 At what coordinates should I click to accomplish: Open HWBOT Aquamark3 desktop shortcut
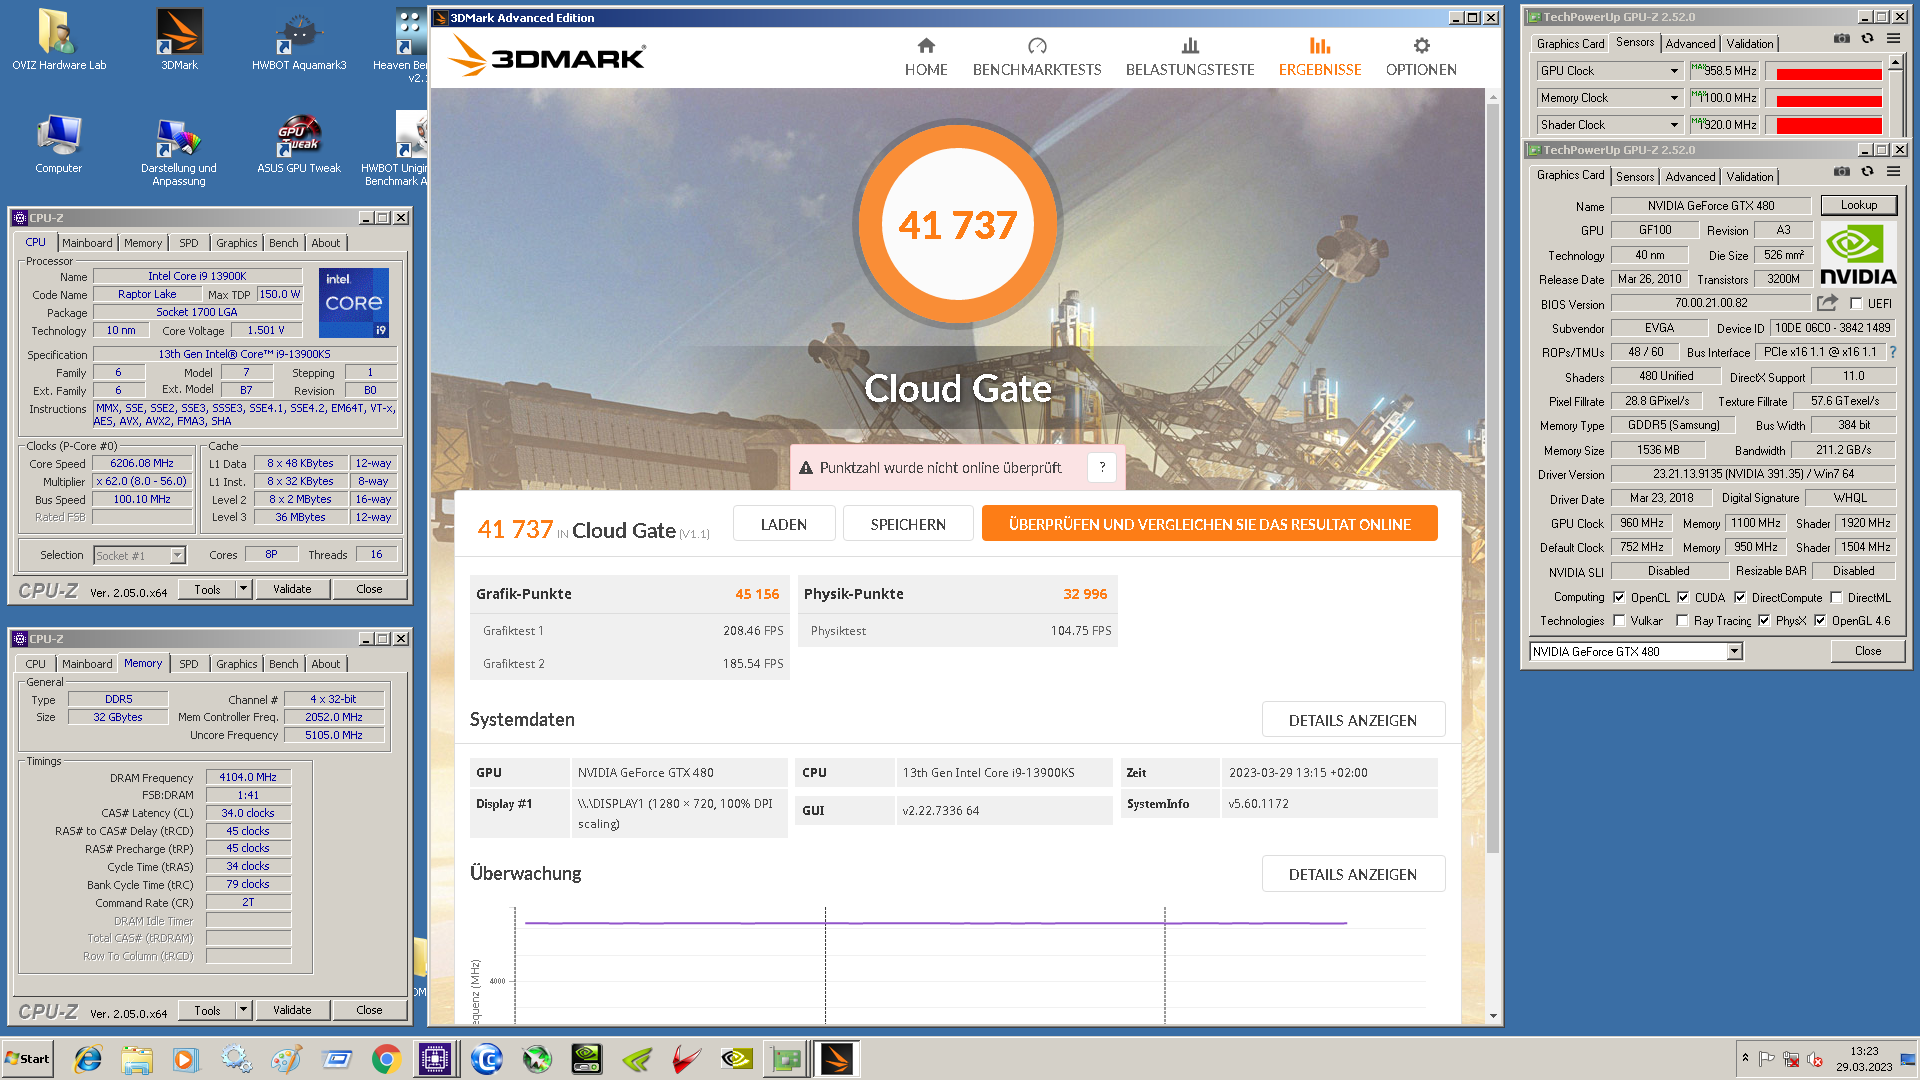tap(299, 40)
